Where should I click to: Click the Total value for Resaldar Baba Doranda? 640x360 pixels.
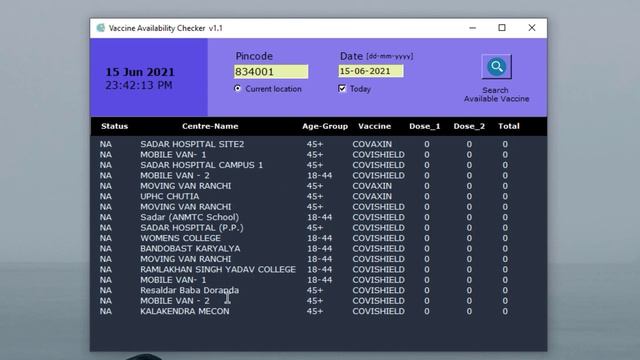coord(505,290)
